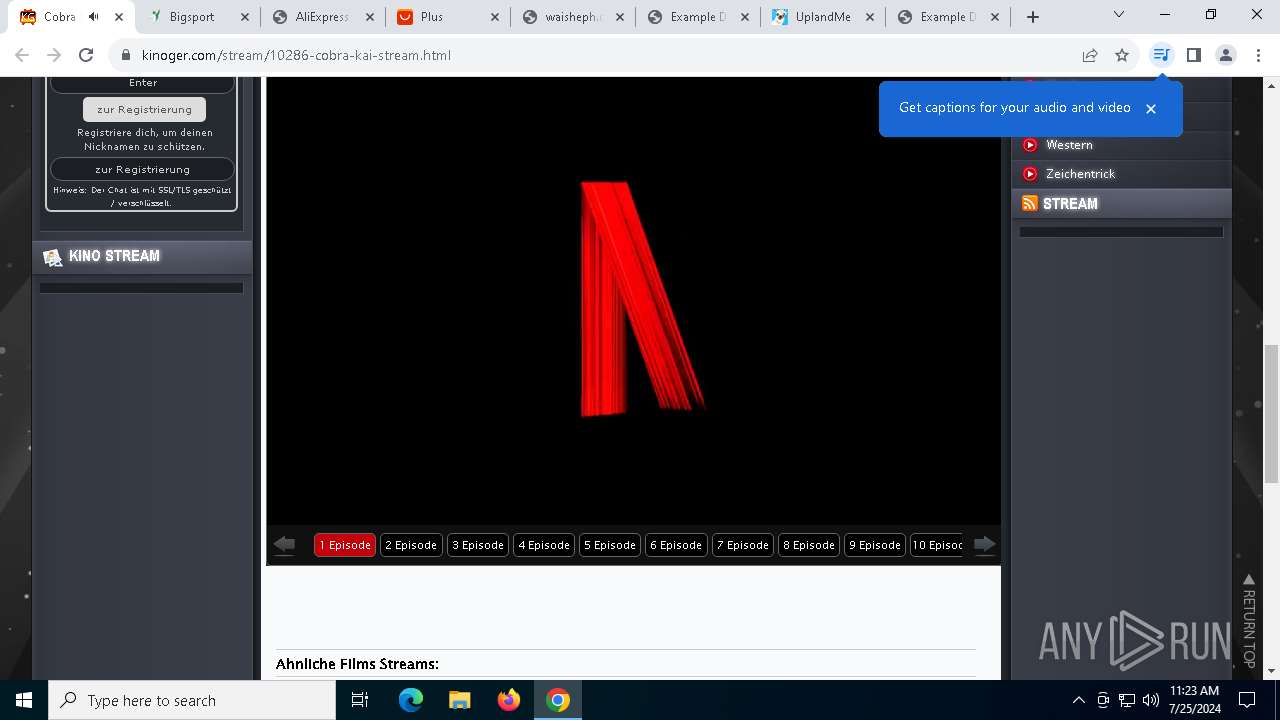Screen dimensions: 1280x720
Task: Launch Firefox from taskbar
Action: (509, 700)
